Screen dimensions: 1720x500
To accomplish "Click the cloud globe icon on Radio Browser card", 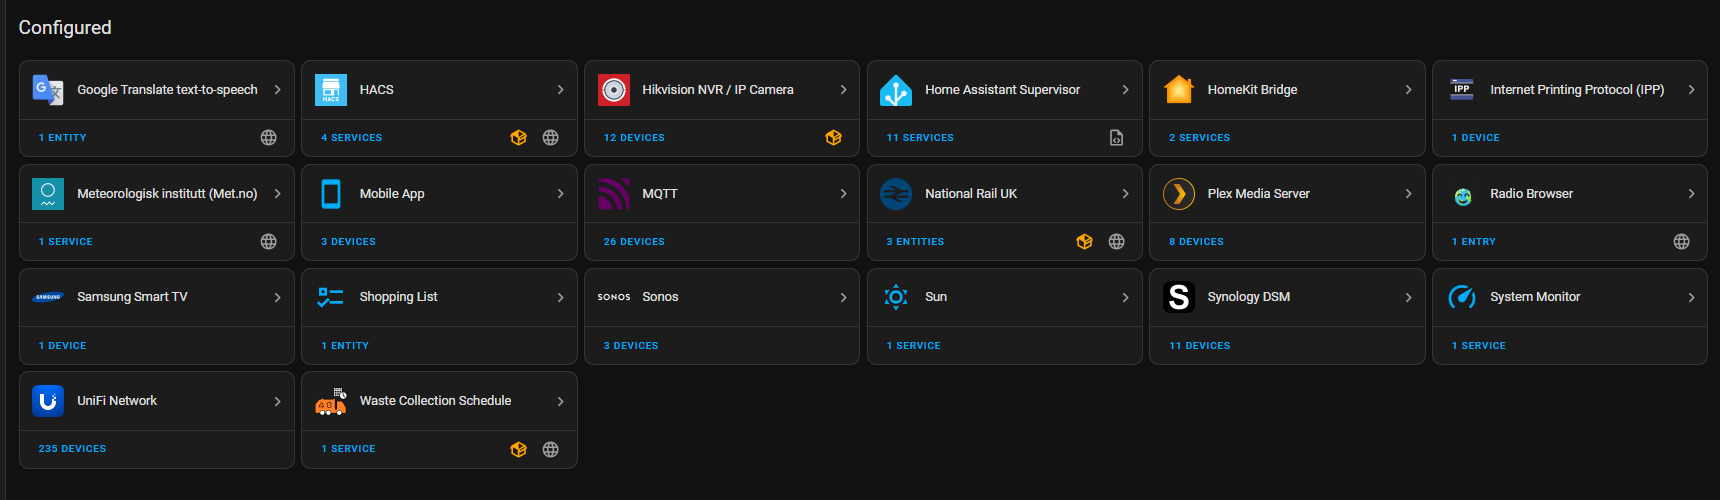I will coord(1681,242).
